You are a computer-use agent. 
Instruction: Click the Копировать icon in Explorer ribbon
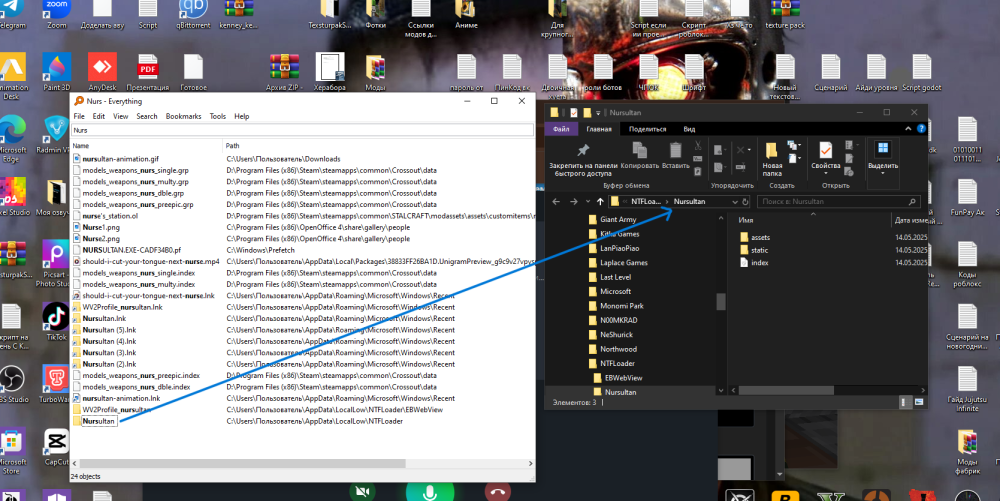[639, 150]
